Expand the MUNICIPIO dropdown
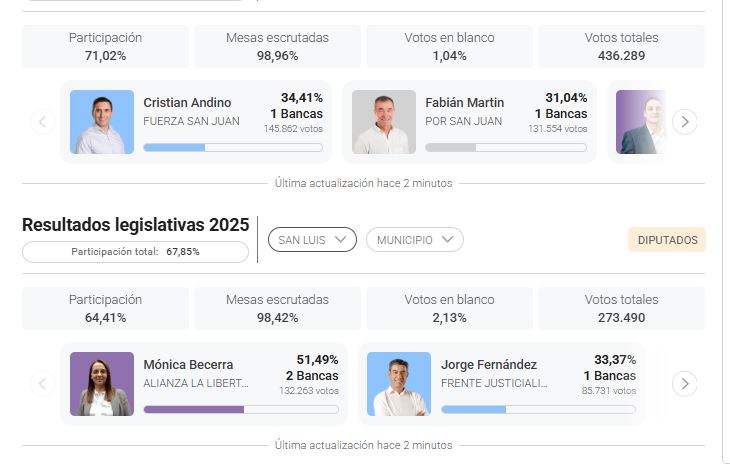This screenshot has width=730, height=475. coord(414,240)
